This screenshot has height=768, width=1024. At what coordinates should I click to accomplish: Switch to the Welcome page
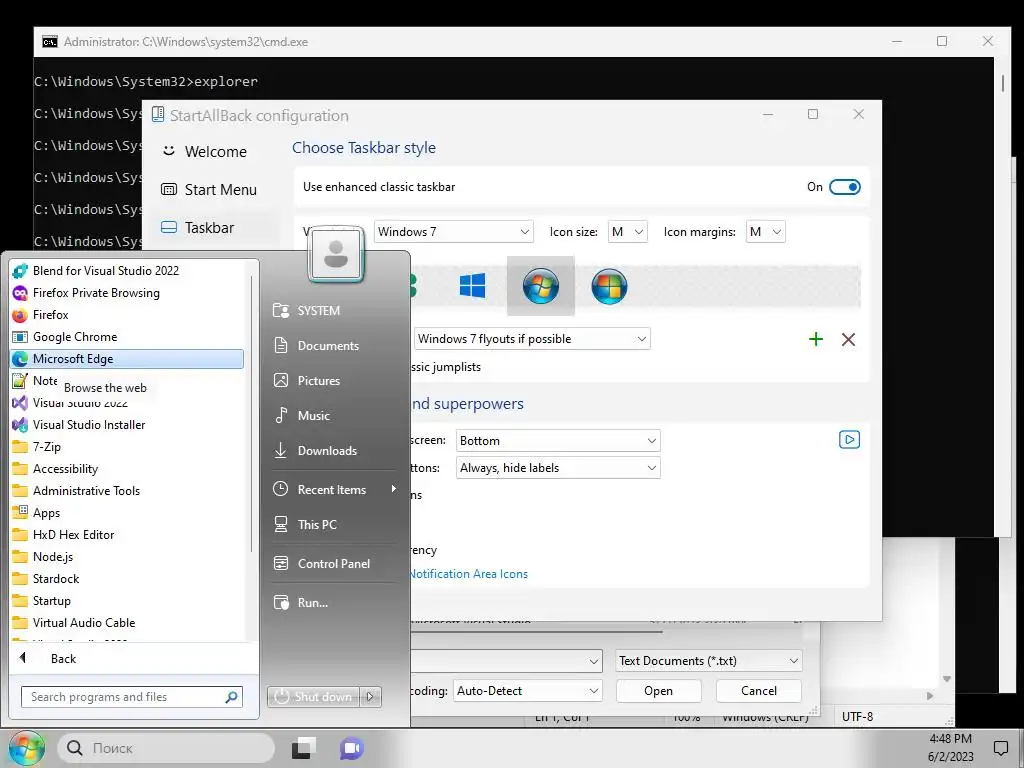point(216,152)
